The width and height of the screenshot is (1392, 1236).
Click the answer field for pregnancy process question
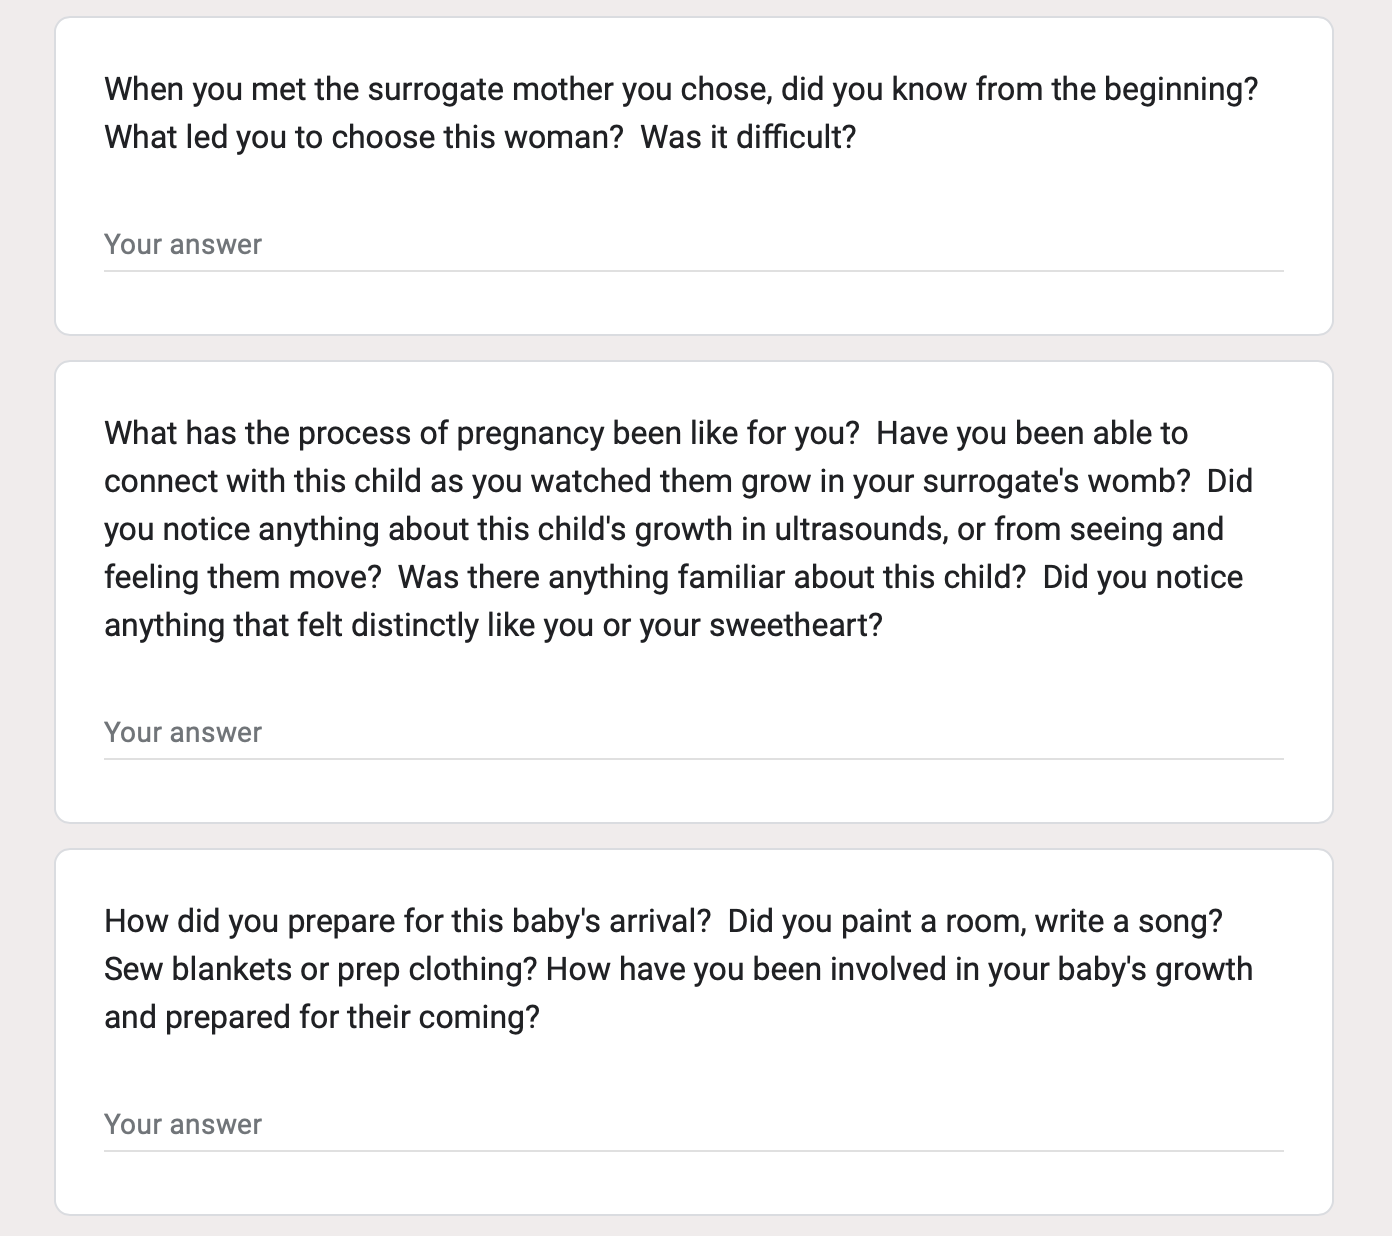click(x=692, y=733)
